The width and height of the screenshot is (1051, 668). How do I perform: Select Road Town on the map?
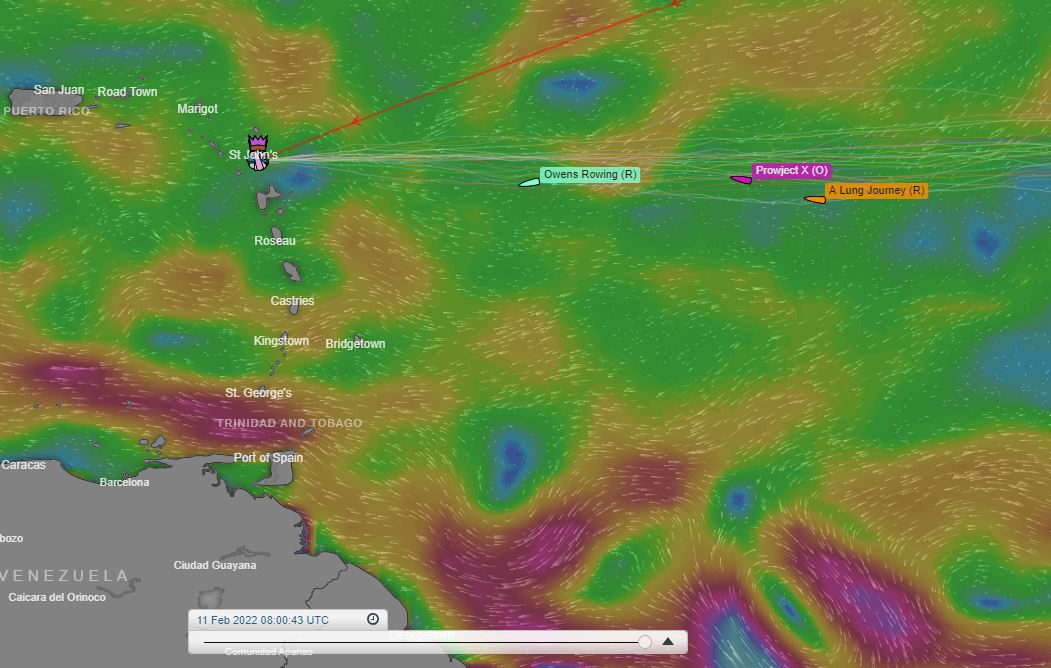tap(127, 91)
